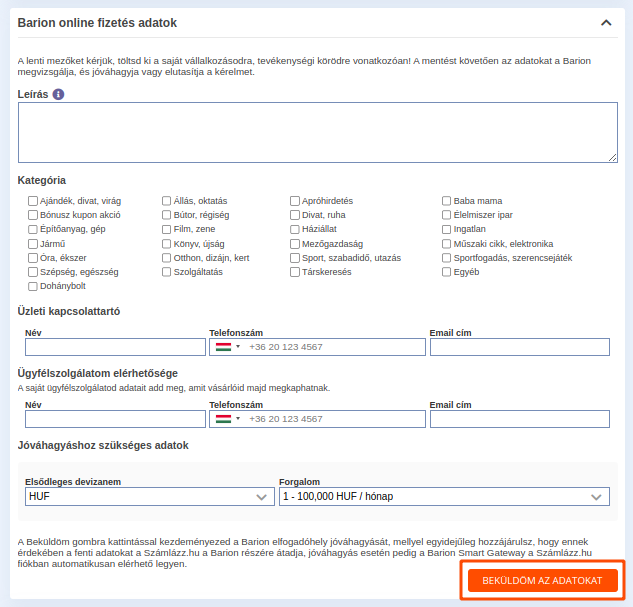Enable the Műszaki cikk, elektronika checkbox
The height and width of the screenshot is (607, 633).
coord(446,244)
